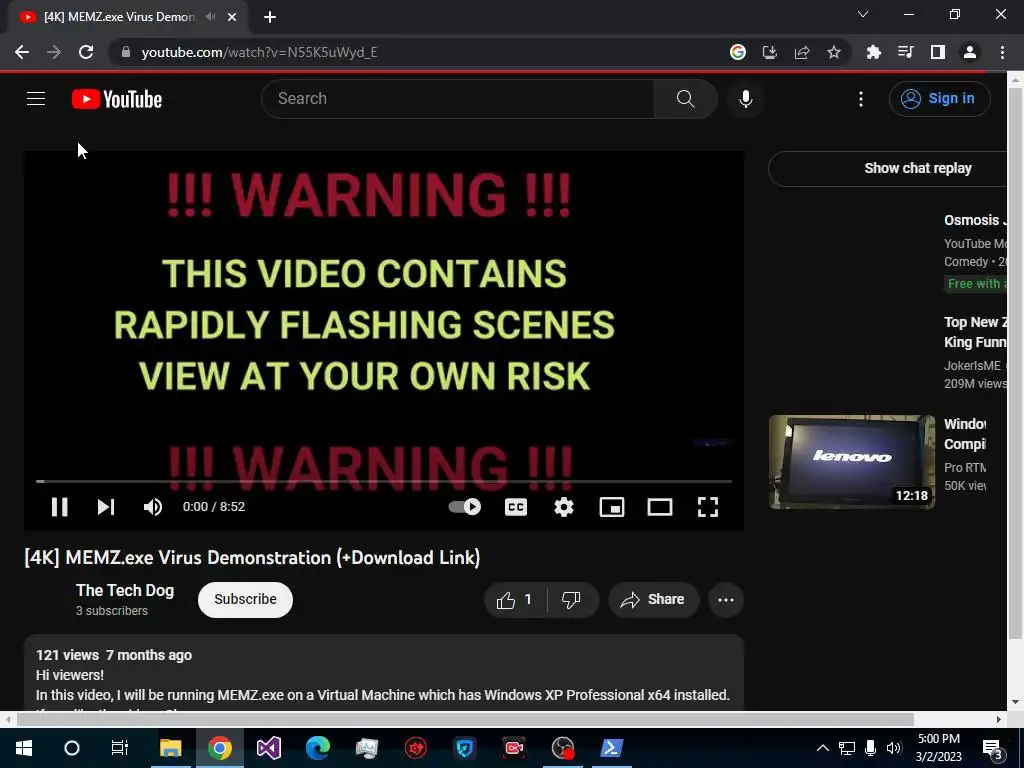Open media controls icon in toolbar
The image size is (1024, 768).
coord(906,52)
